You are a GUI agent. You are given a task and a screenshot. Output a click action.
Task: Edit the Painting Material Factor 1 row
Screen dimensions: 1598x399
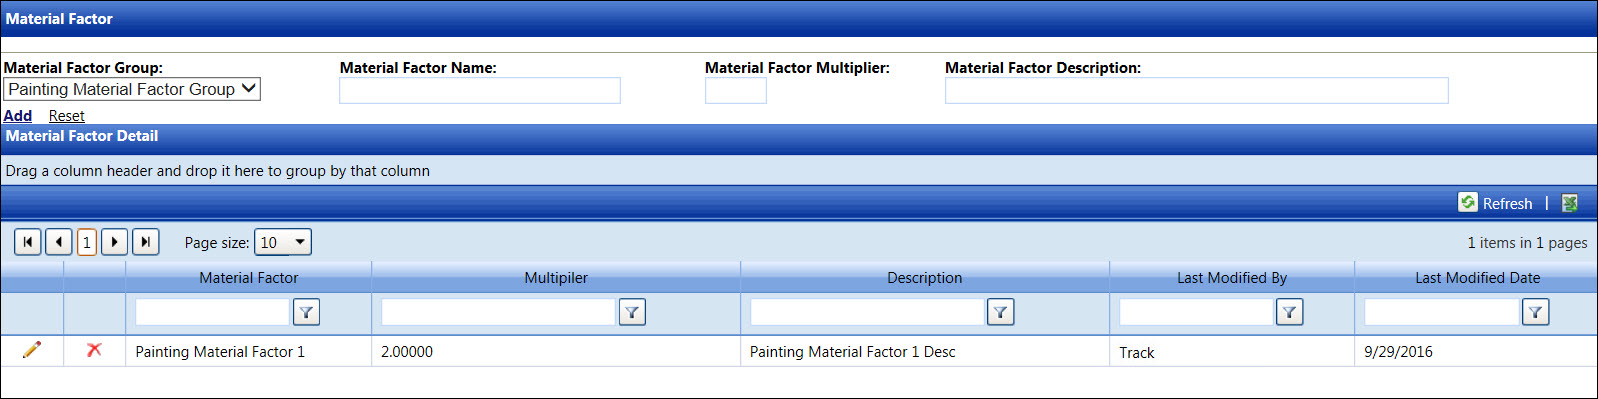[x=32, y=350]
